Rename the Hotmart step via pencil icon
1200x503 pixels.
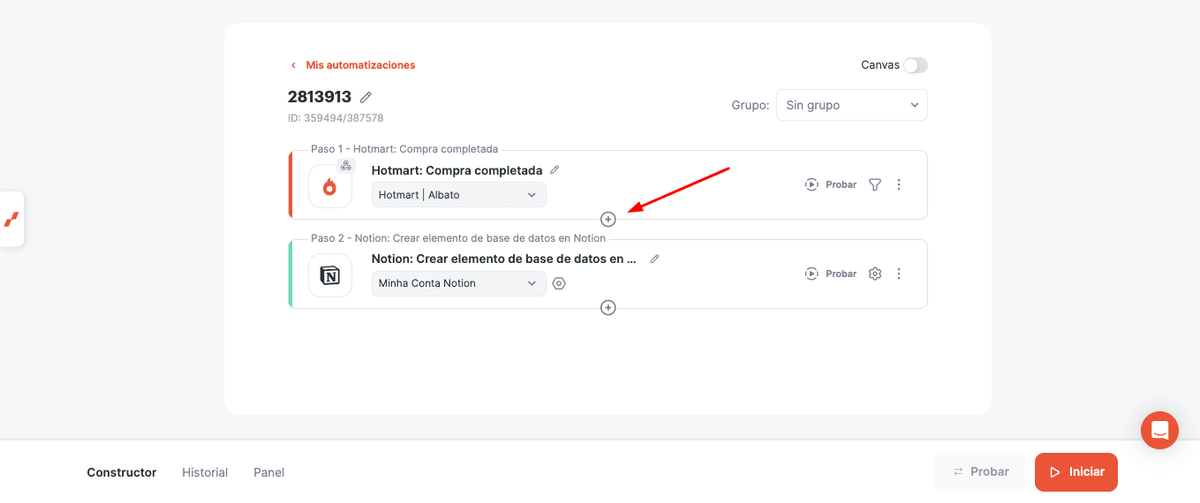pos(555,170)
